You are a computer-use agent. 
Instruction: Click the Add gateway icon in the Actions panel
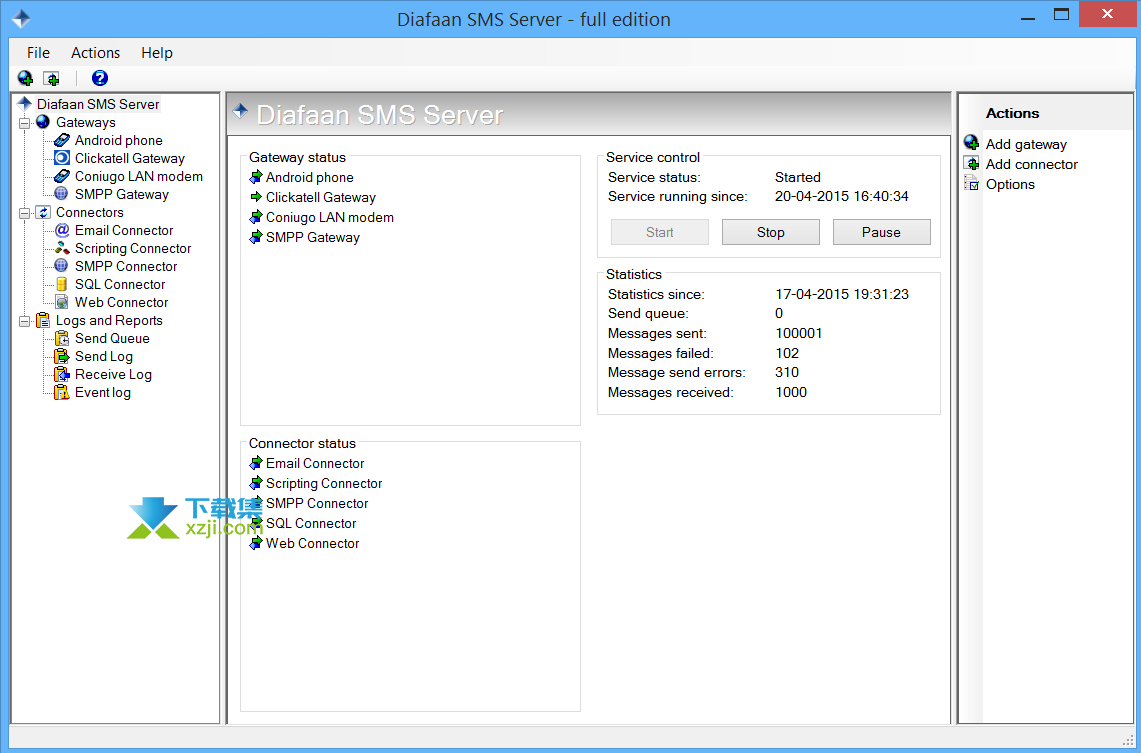tap(971, 143)
